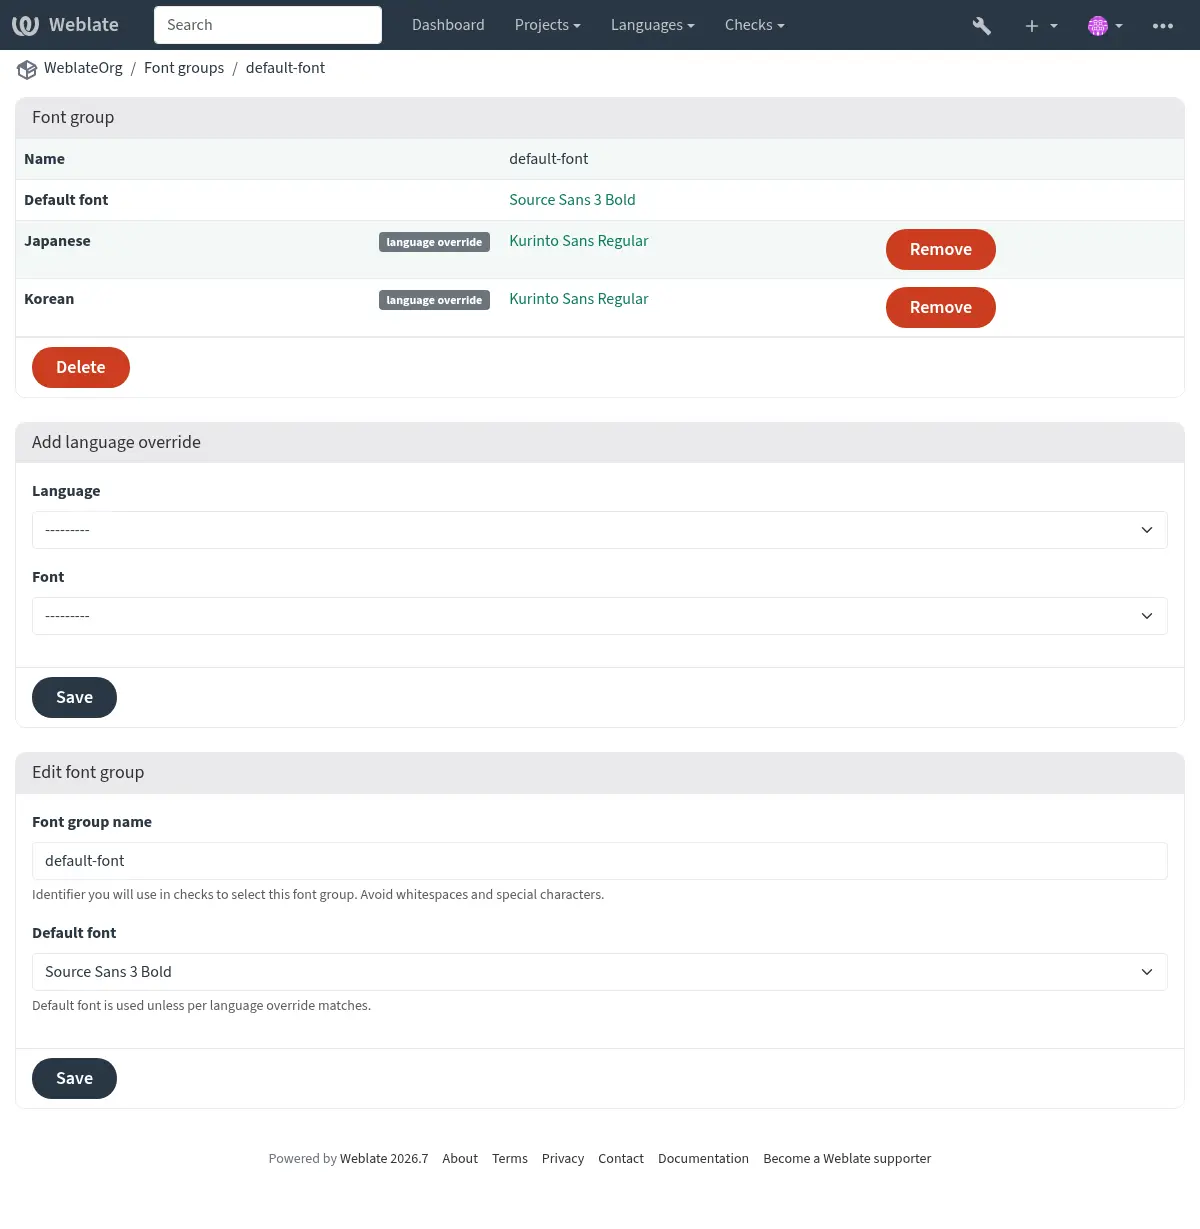Screen dimensions: 1200x1229
Task: Click the Japanese row language override badge
Action: [x=434, y=242]
